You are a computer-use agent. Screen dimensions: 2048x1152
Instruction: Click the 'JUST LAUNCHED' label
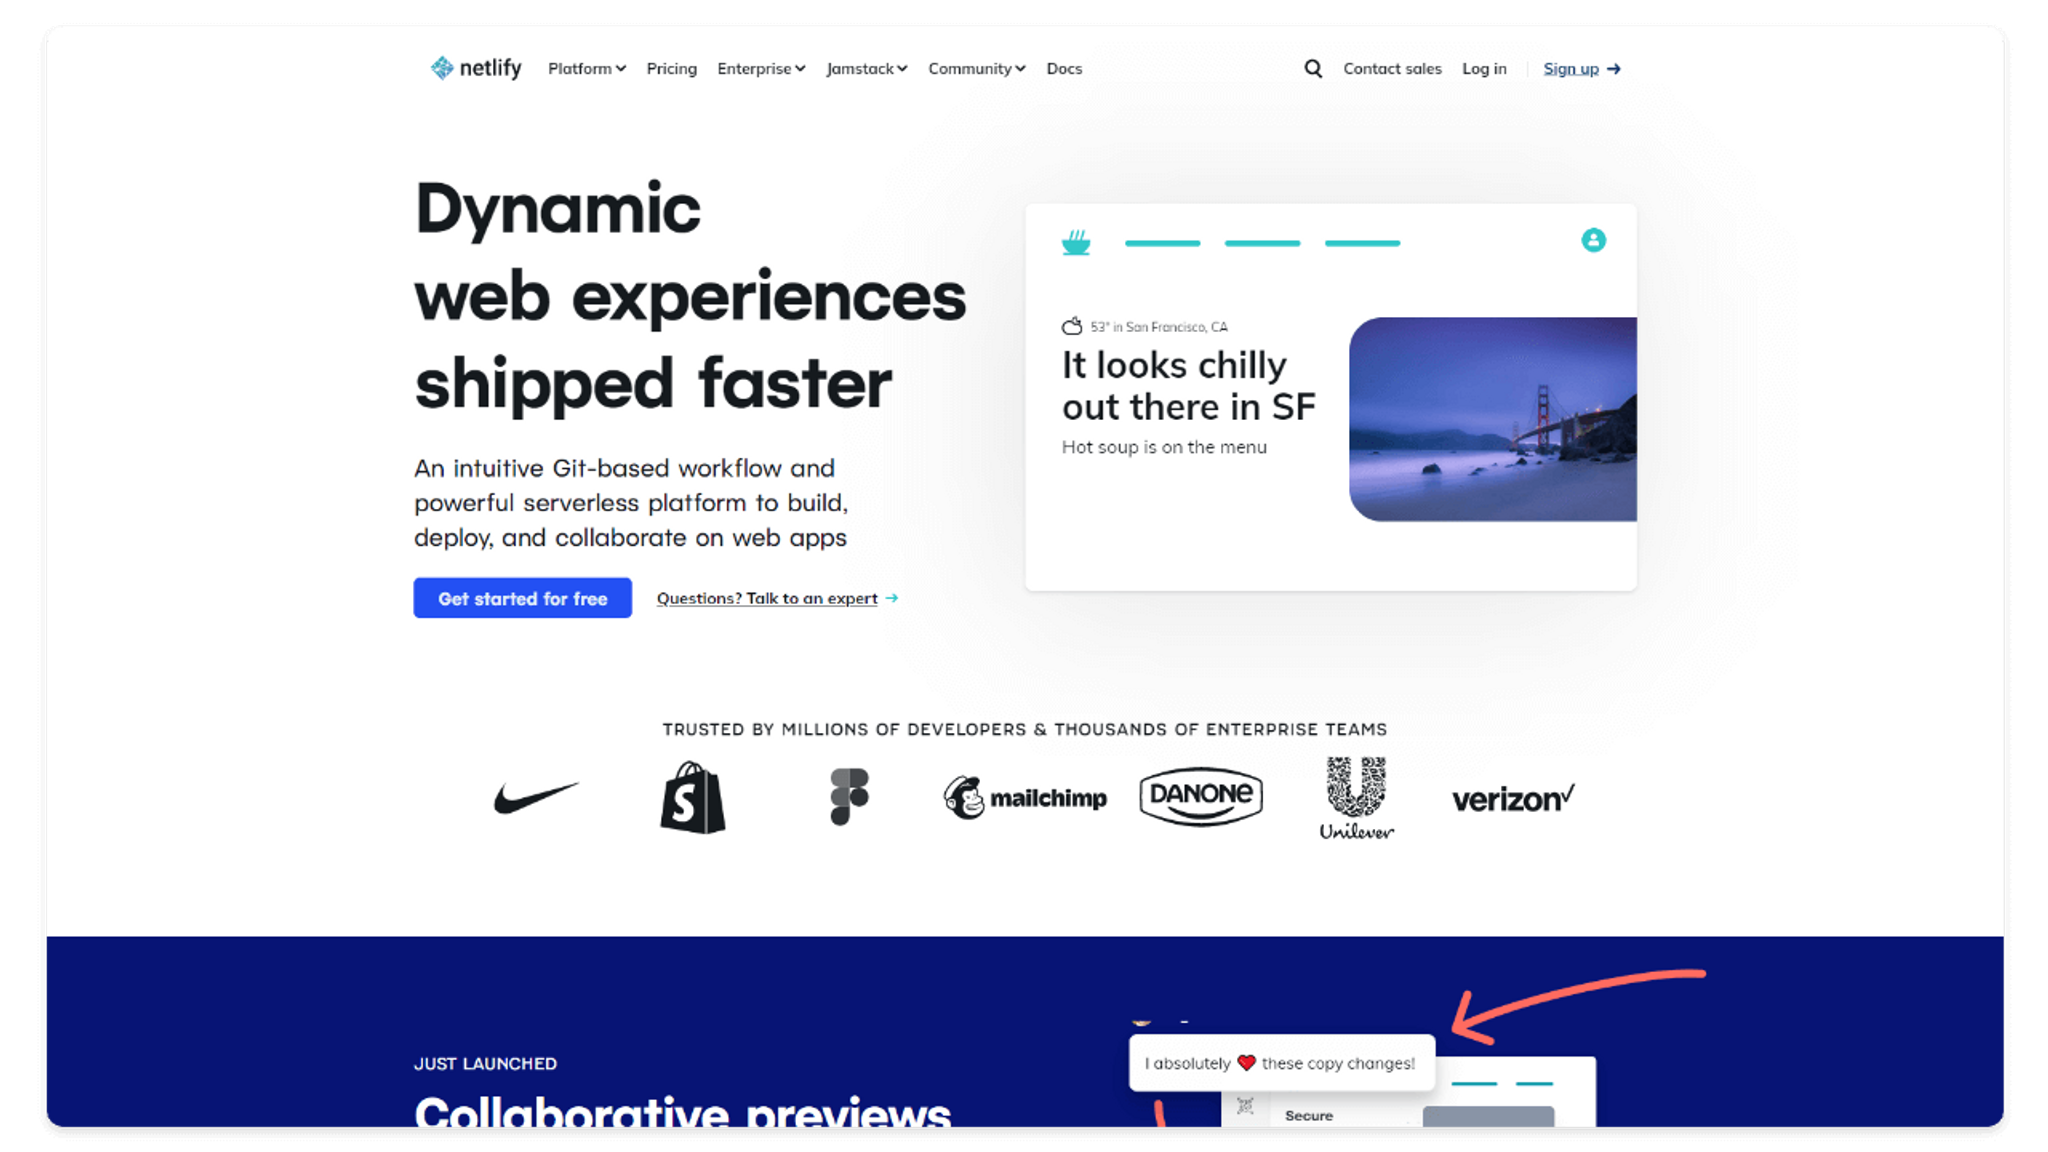tap(485, 1064)
